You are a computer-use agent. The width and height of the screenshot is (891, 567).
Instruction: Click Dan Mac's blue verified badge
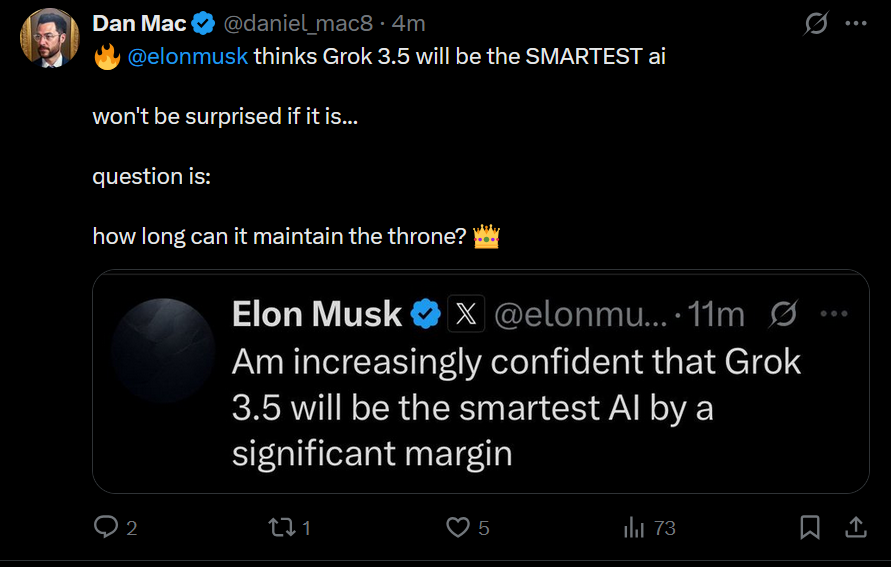click(x=203, y=24)
